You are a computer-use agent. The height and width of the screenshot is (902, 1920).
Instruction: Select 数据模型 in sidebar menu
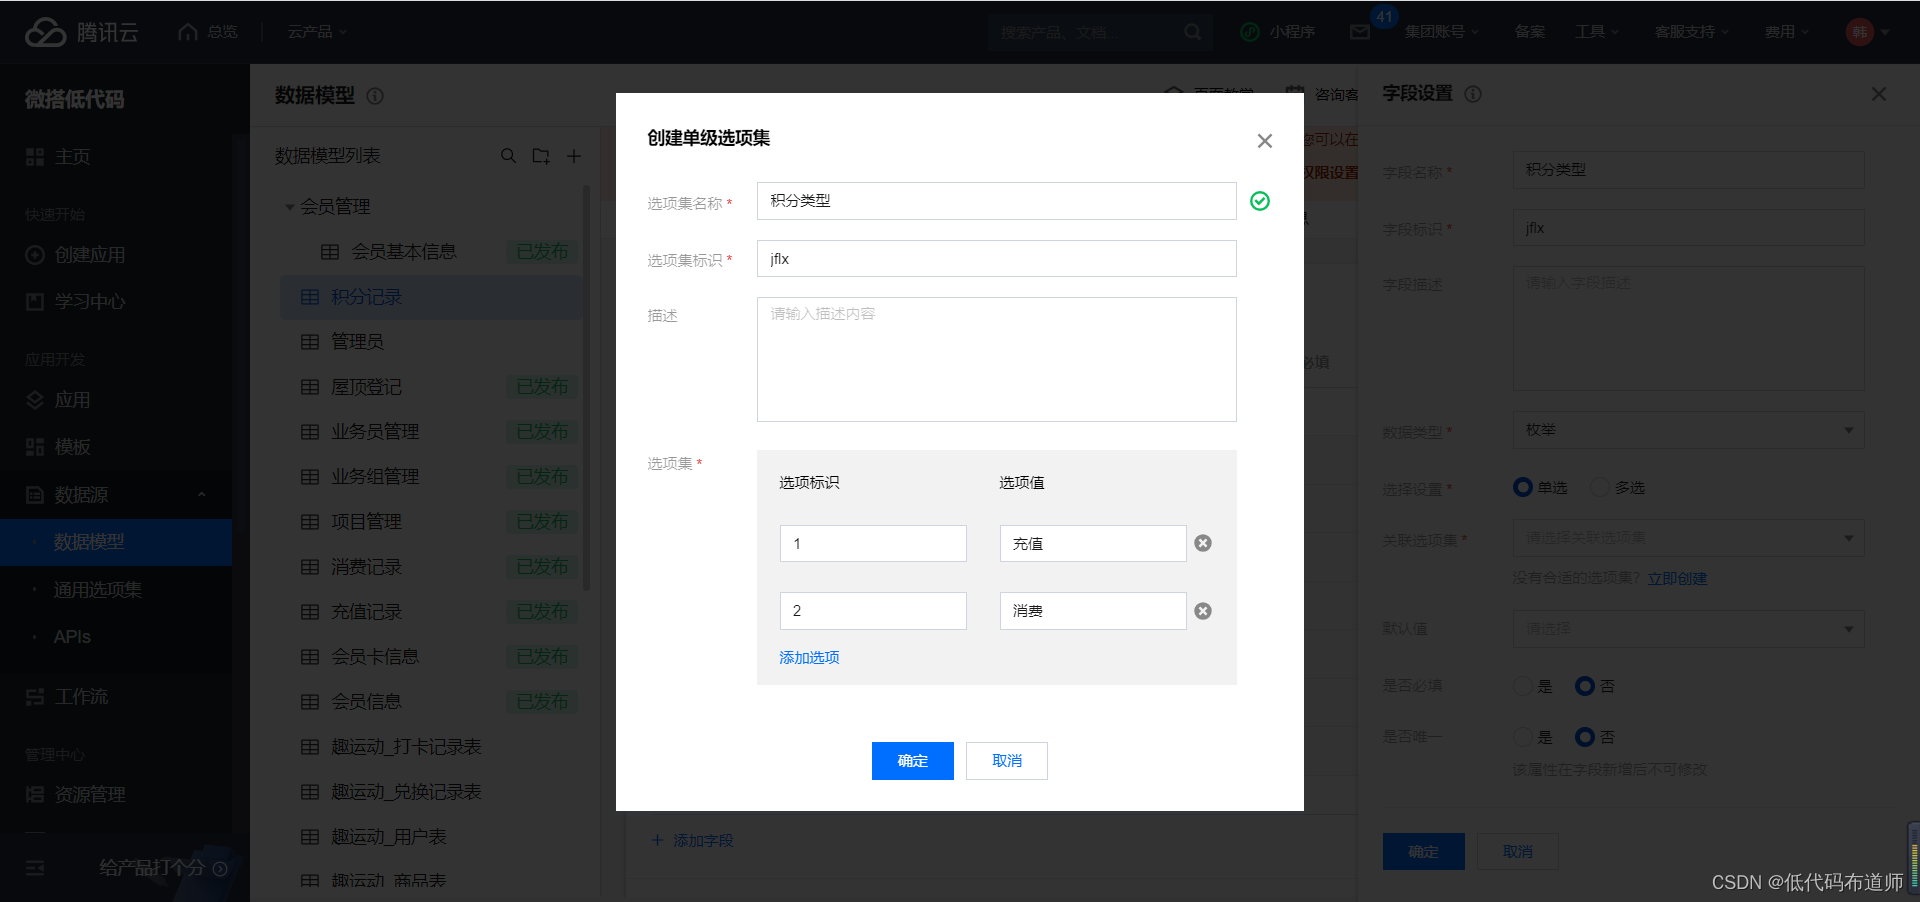click(x=116, y=542)
